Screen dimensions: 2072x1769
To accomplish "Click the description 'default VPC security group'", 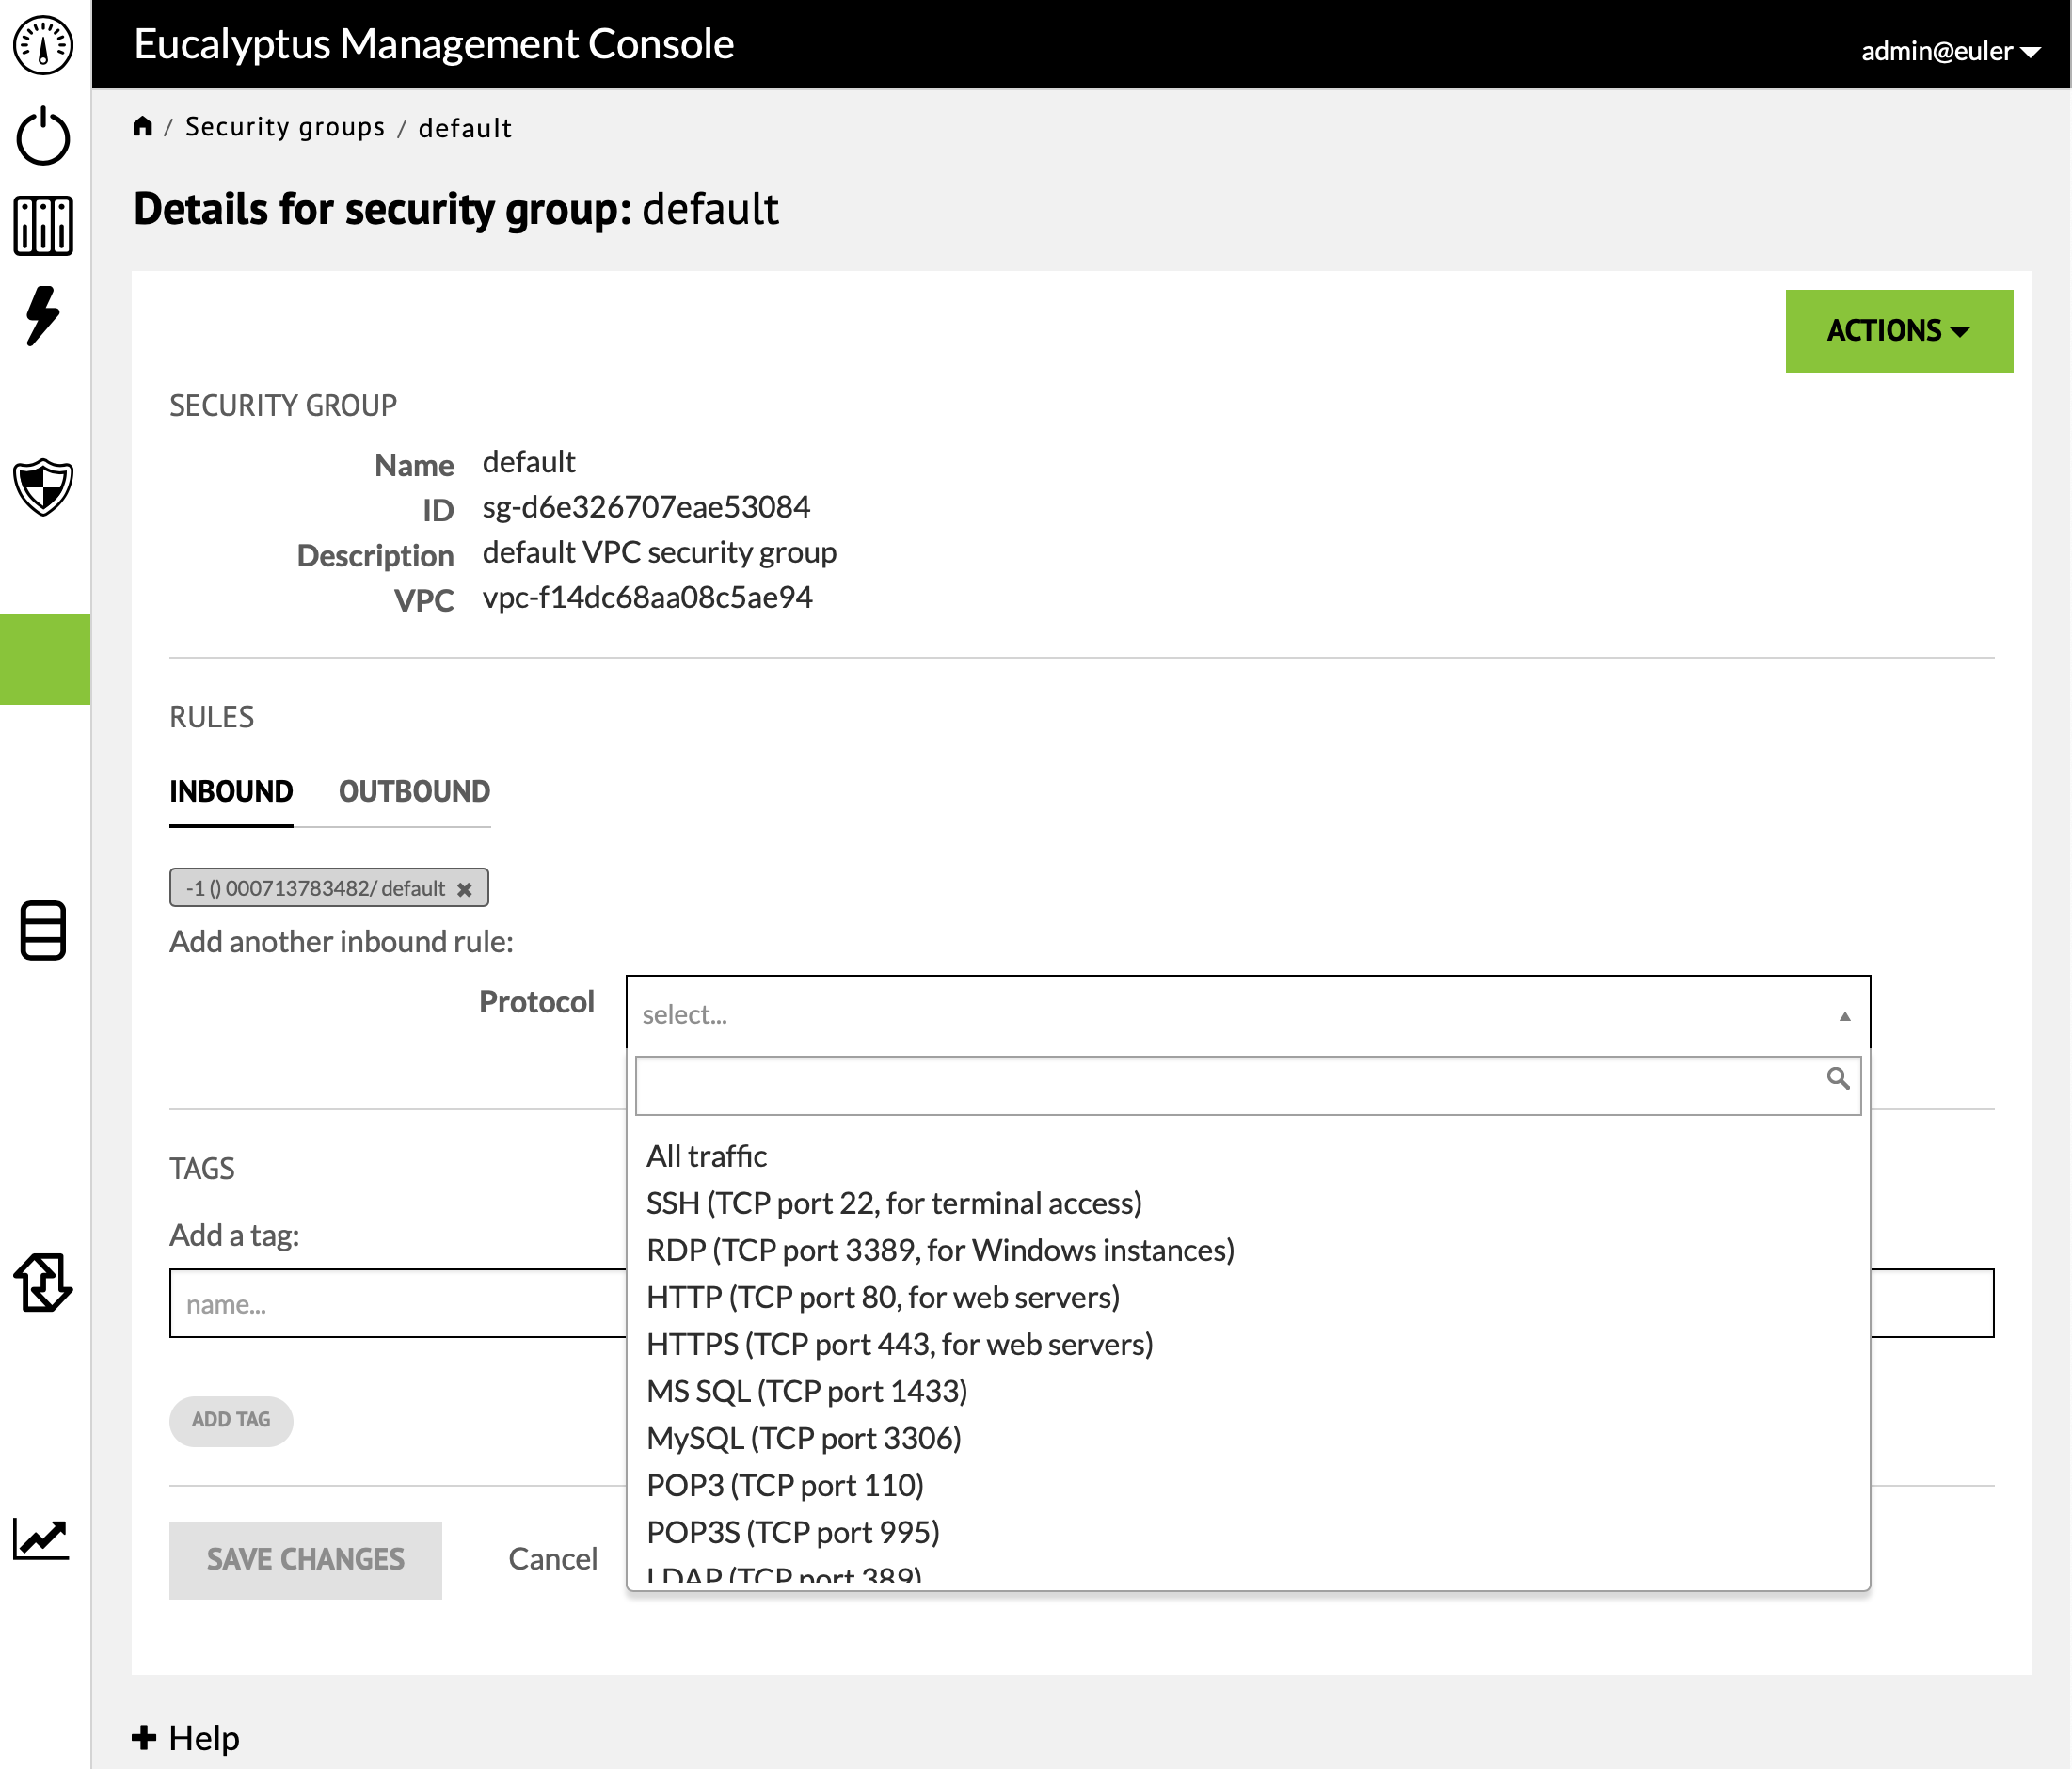I will (x=659, y=553).
